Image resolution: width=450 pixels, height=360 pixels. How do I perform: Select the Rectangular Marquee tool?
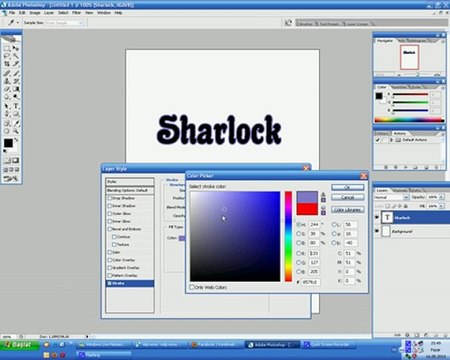tap(7, 48)
